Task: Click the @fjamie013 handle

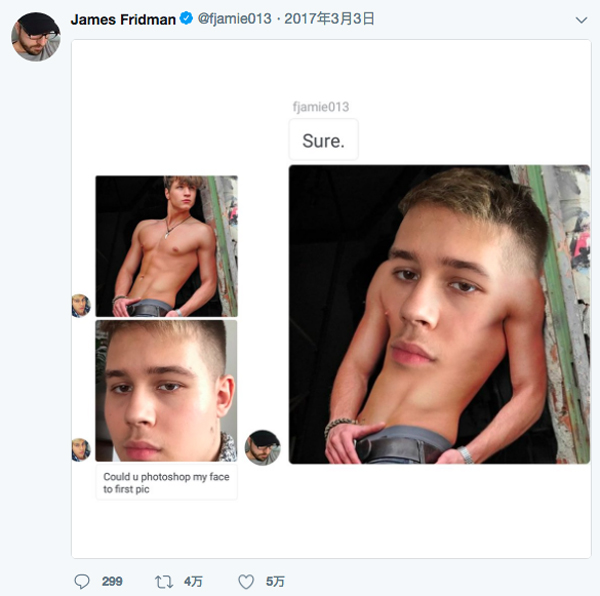Action: coord(235,19)
